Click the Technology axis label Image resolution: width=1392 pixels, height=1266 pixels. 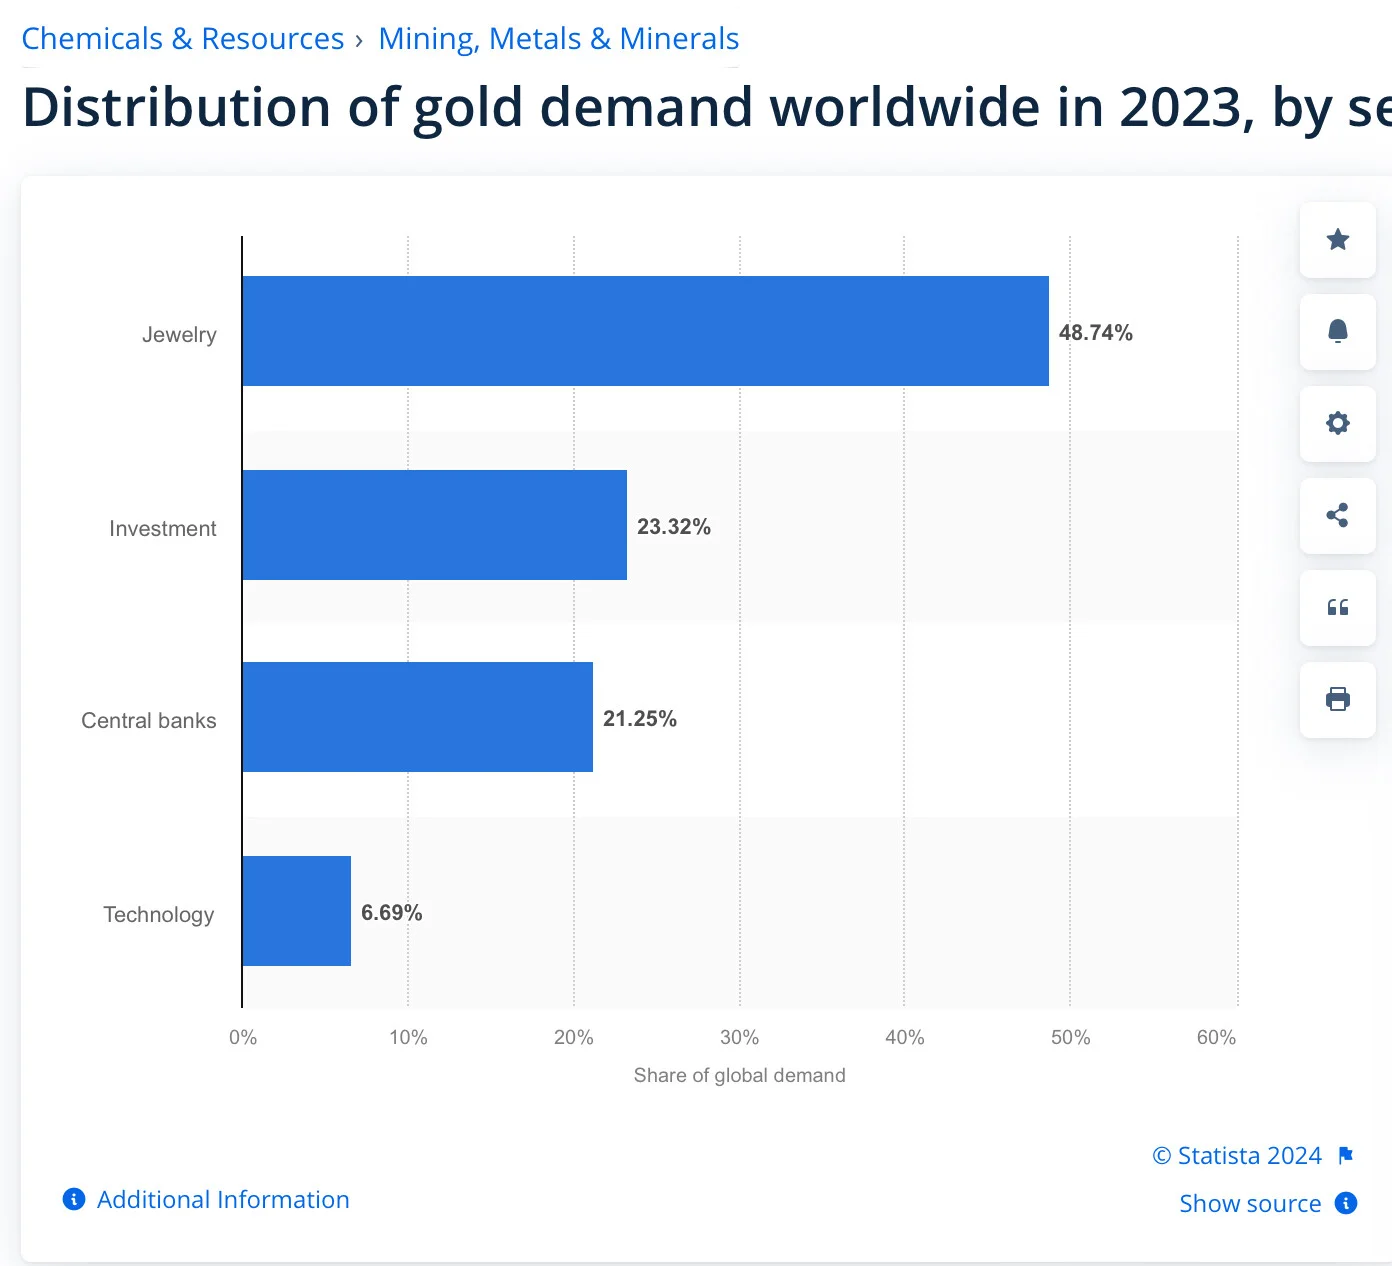(x=159, y=915)
